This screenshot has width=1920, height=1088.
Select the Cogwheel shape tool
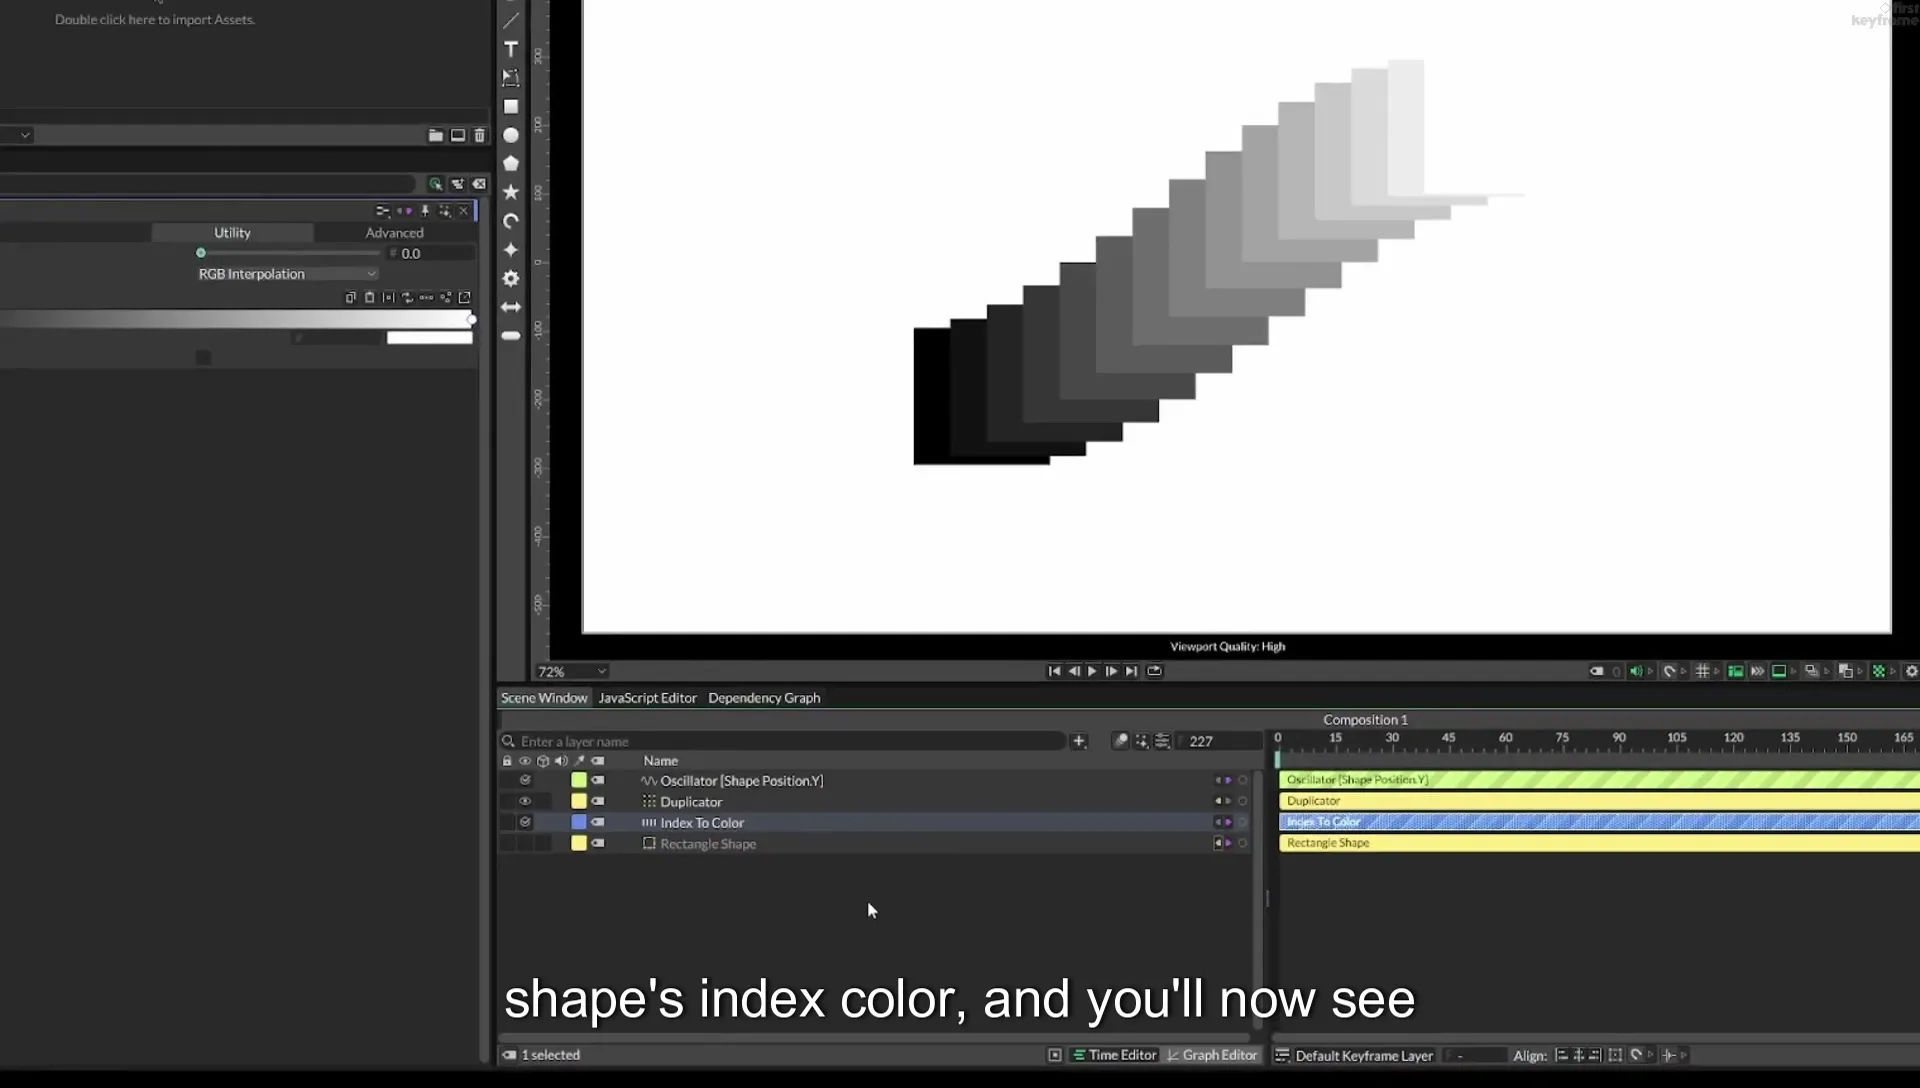click(x=511, y=278)
